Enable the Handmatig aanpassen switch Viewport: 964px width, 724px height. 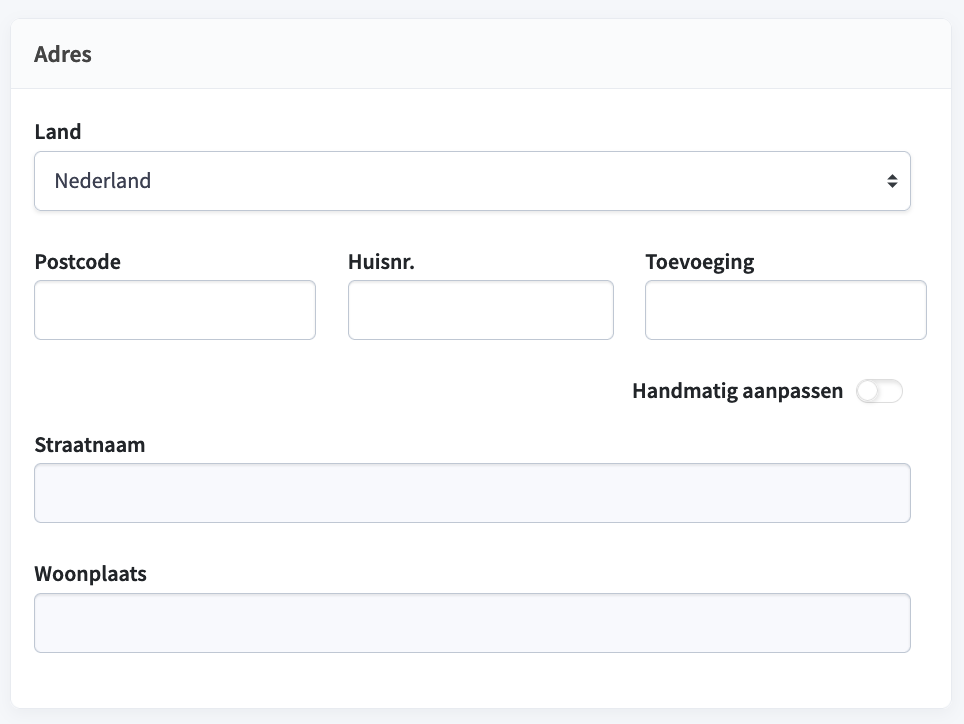879,391
